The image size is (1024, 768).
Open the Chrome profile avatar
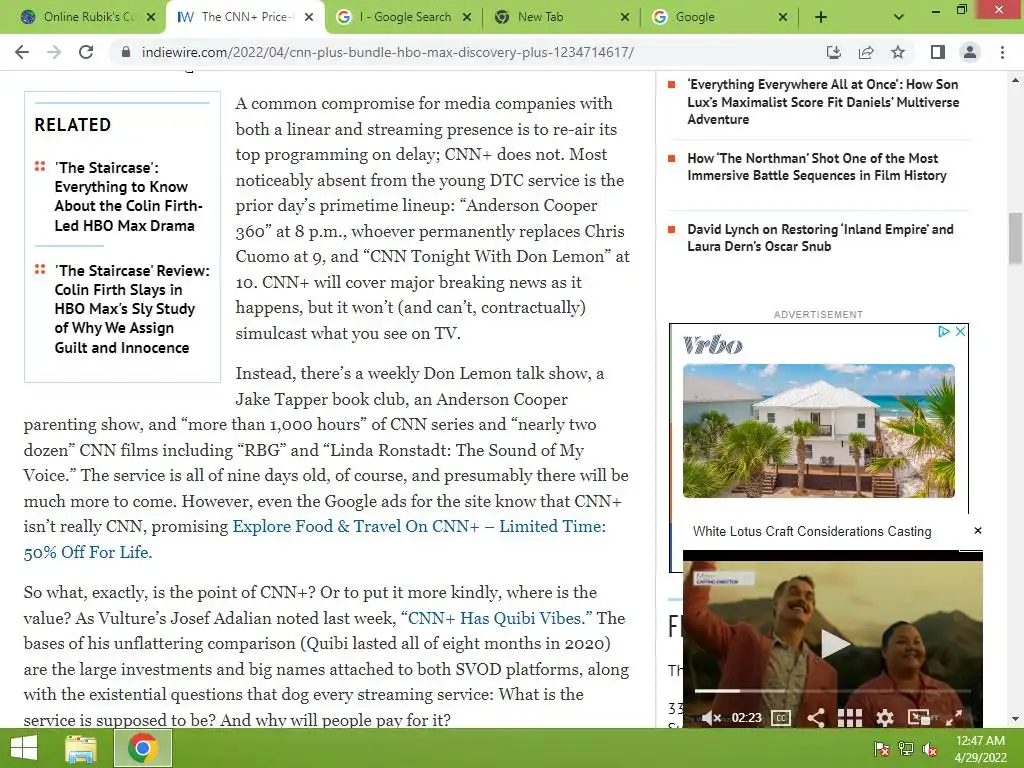[x=970, y=52]
